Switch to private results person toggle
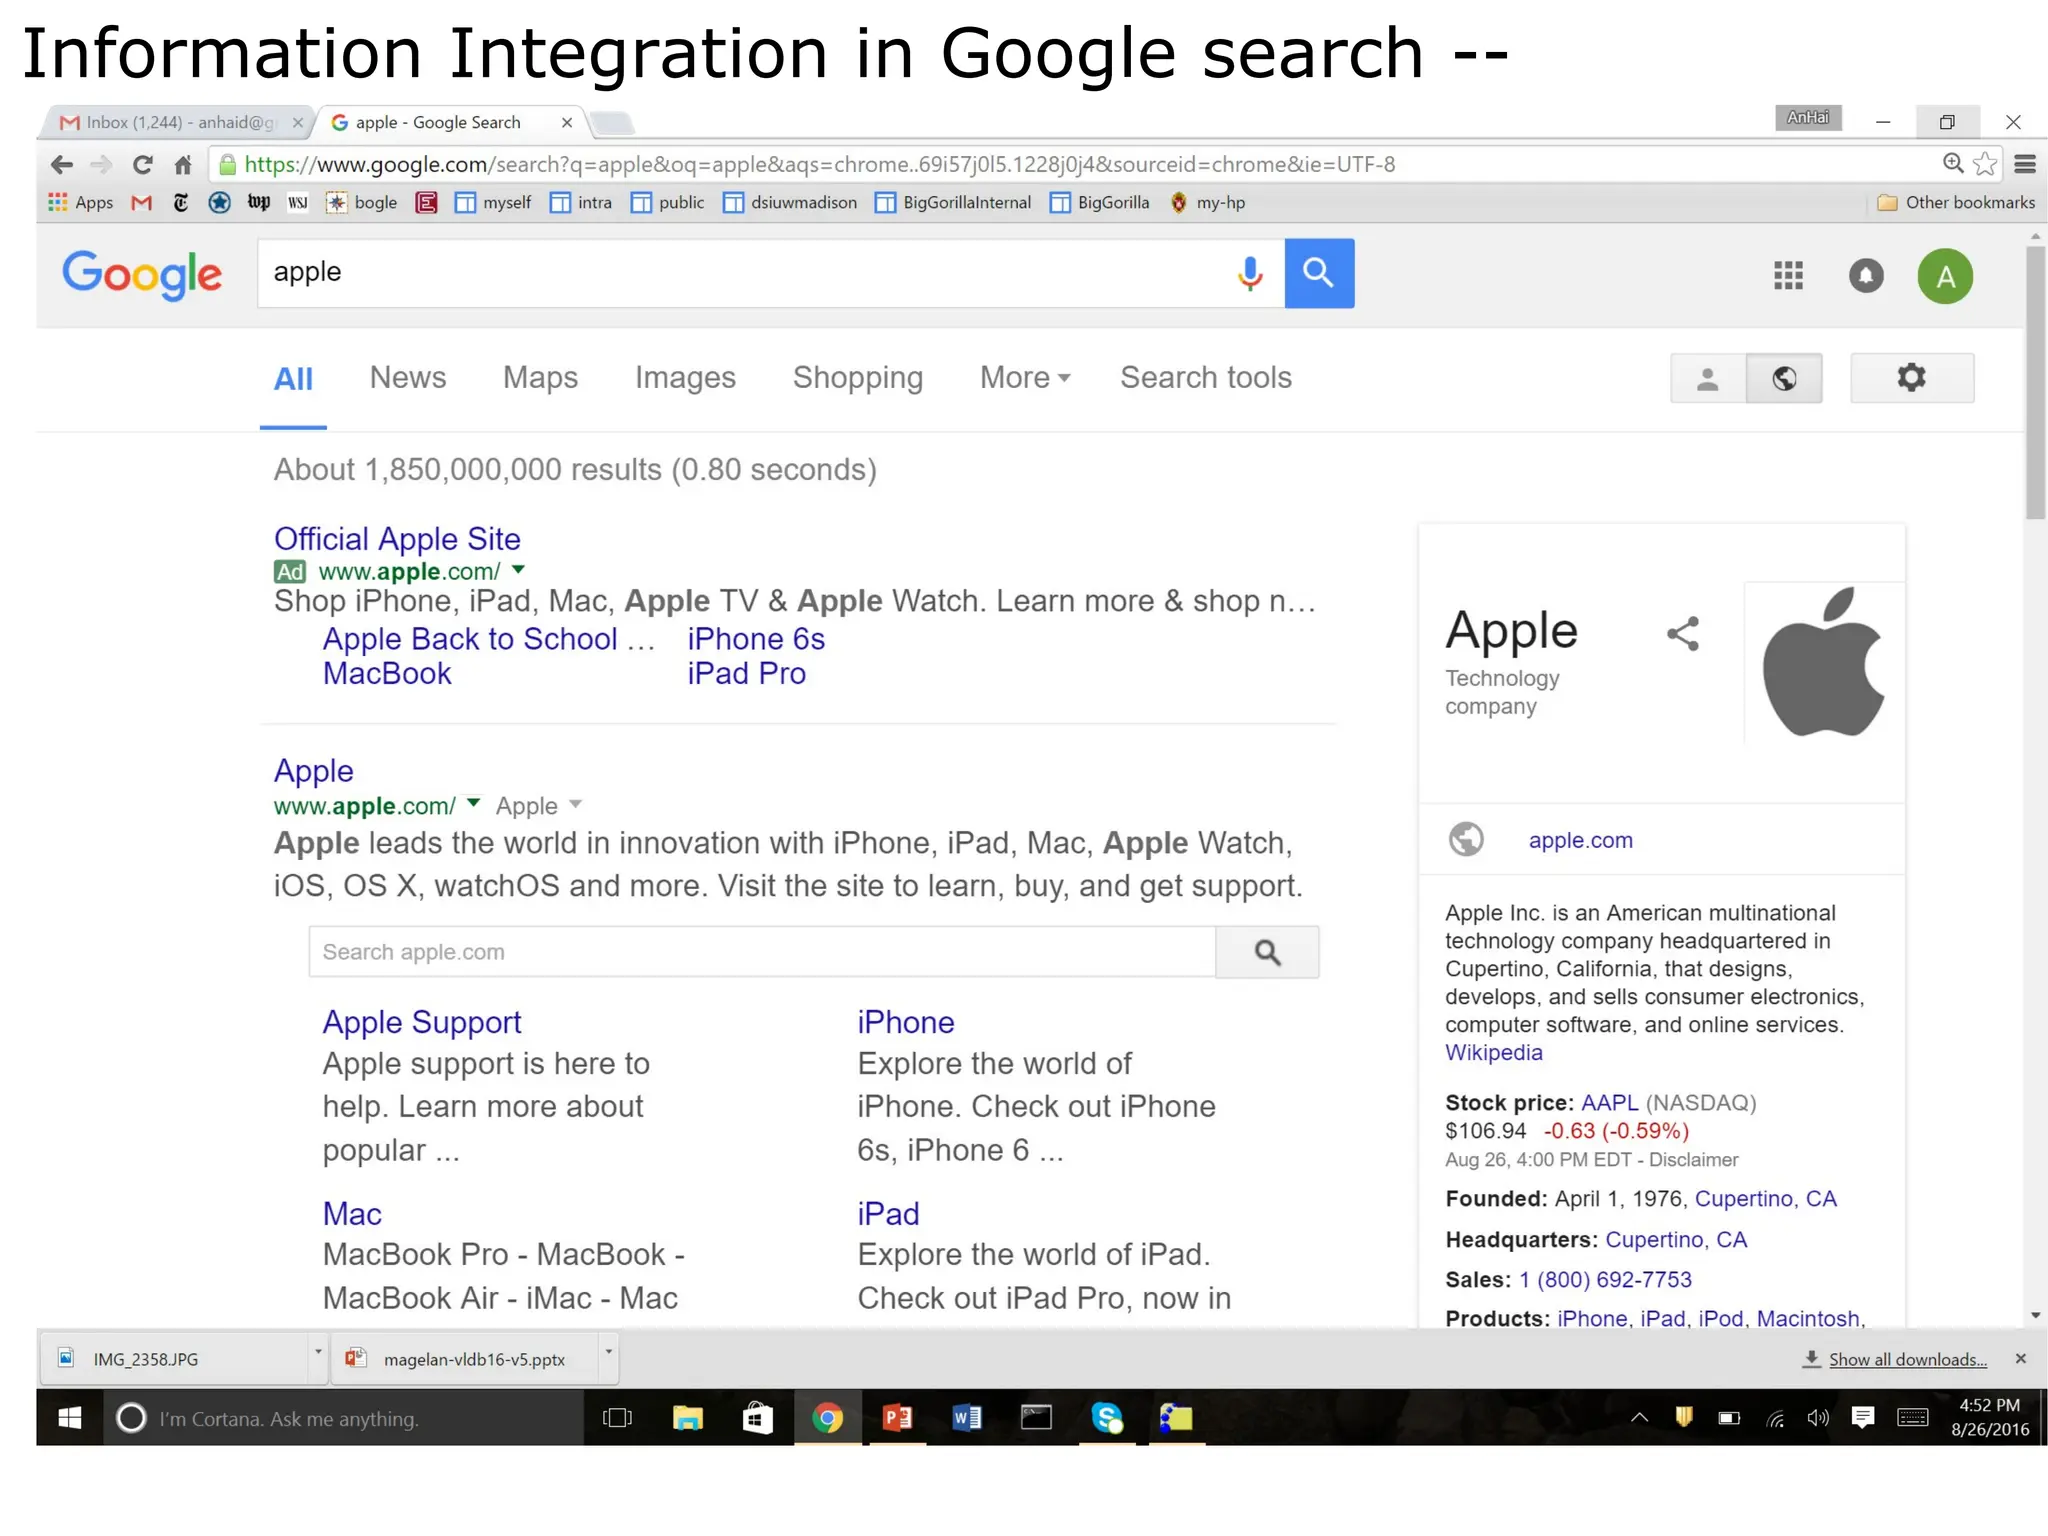 click(1708, 378)
